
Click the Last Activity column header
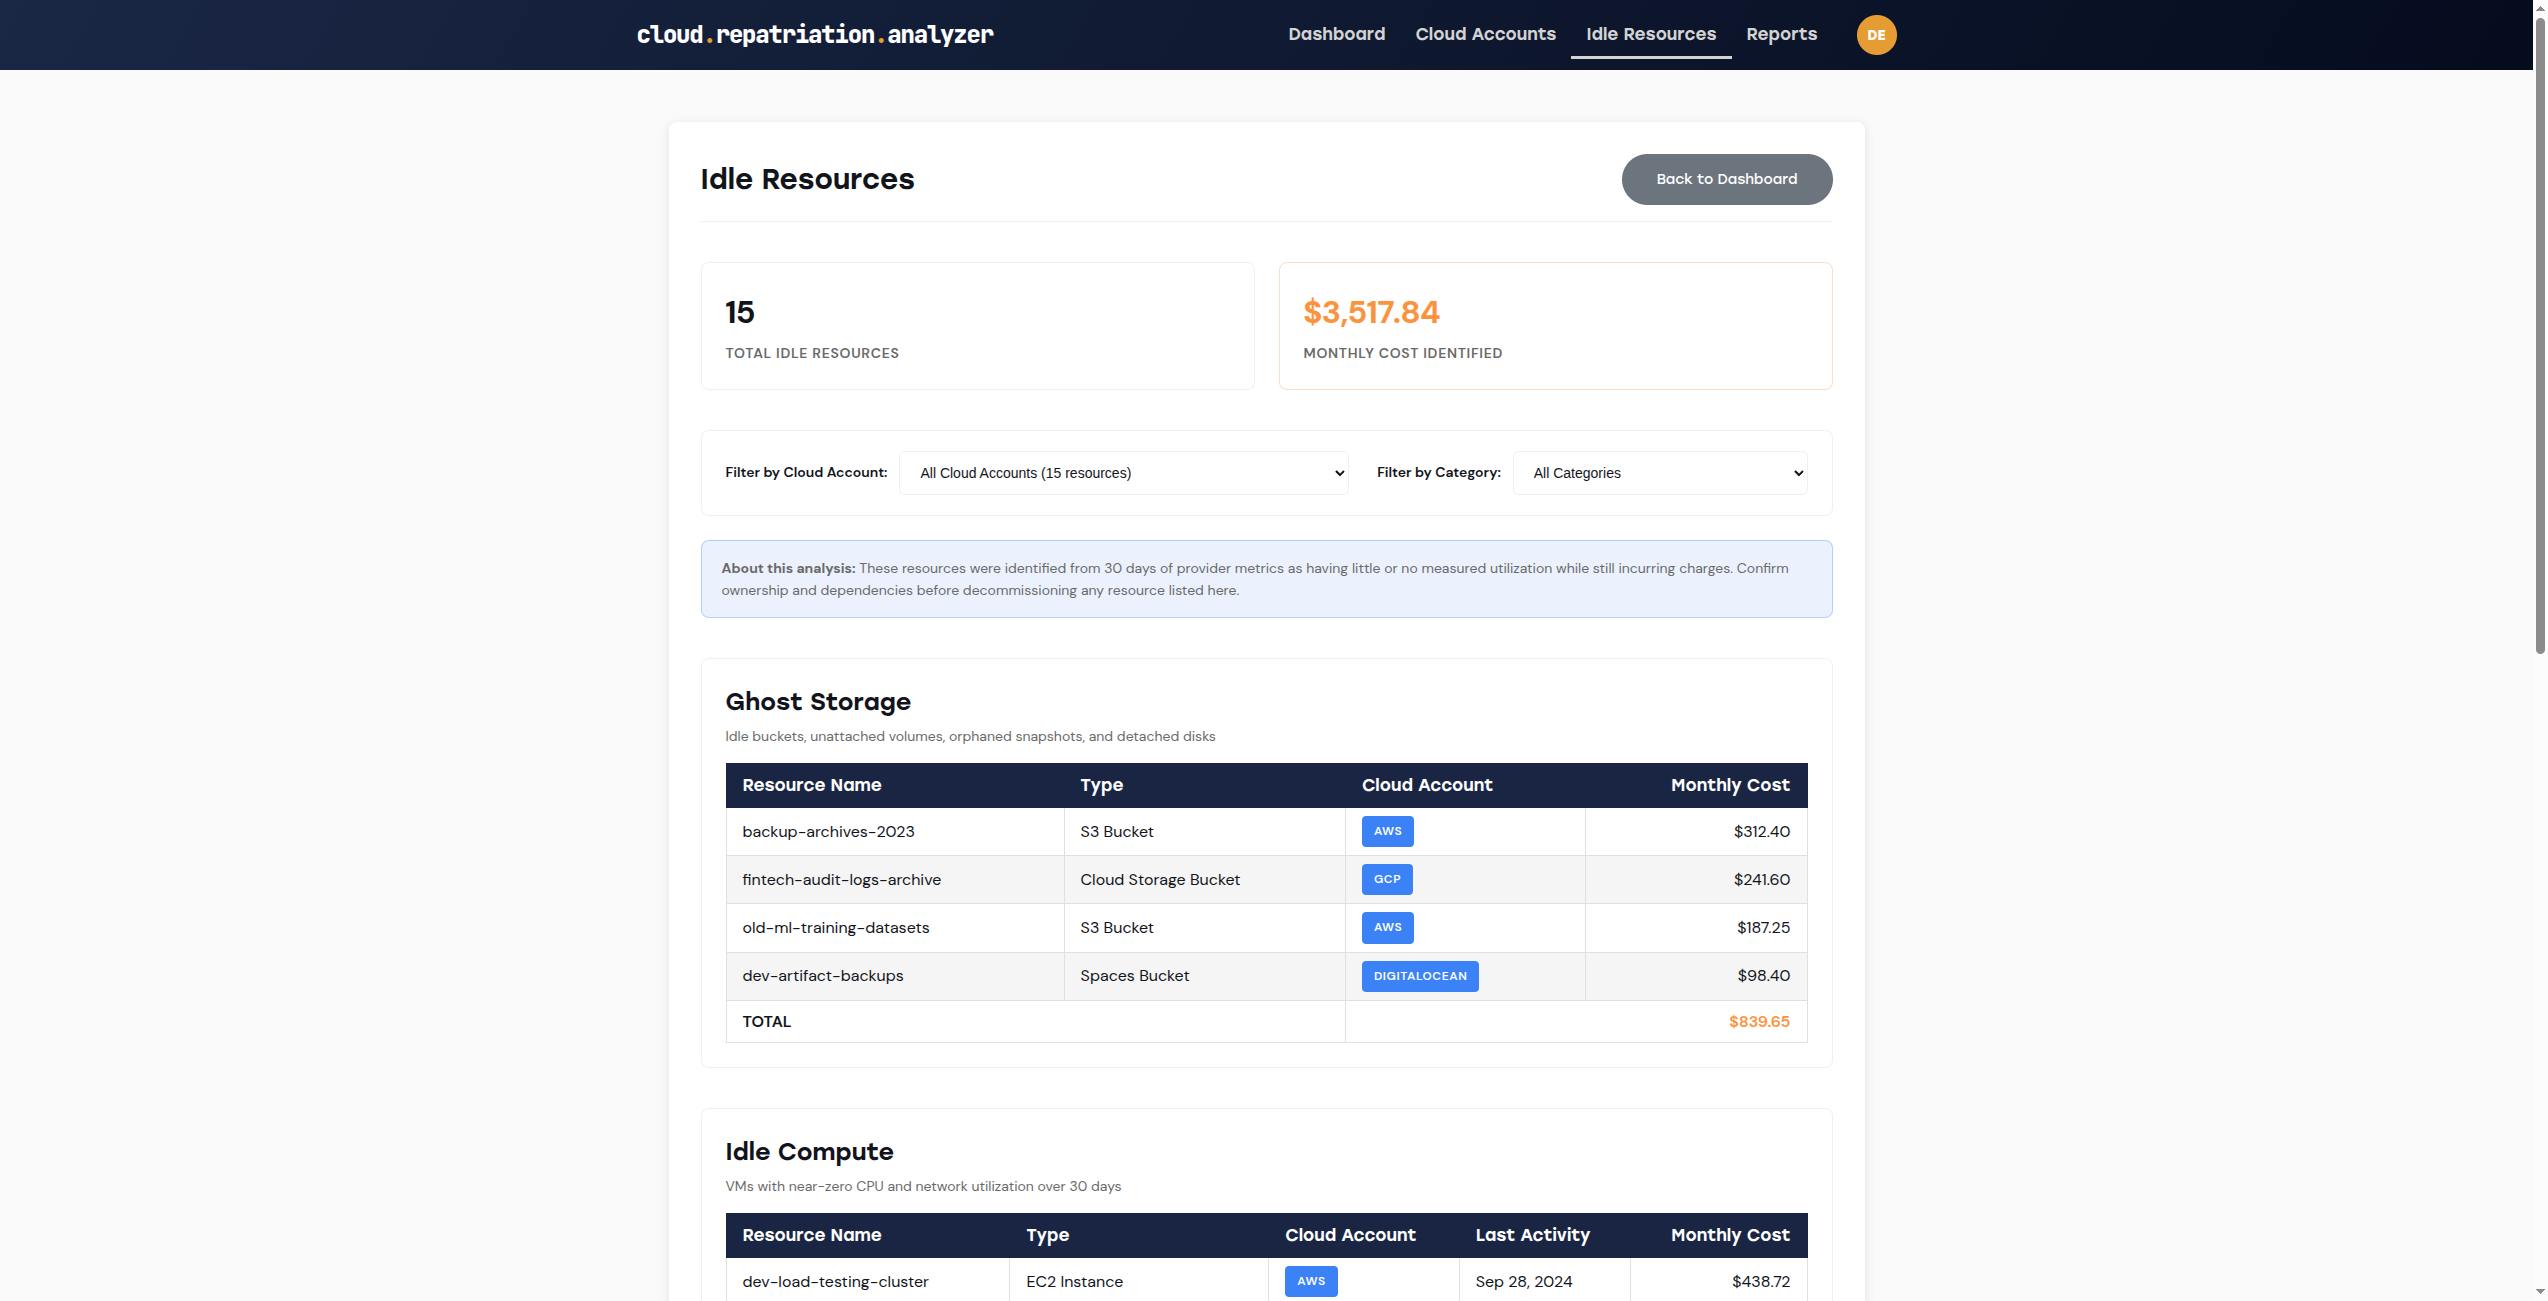tap(1533, 1236)
